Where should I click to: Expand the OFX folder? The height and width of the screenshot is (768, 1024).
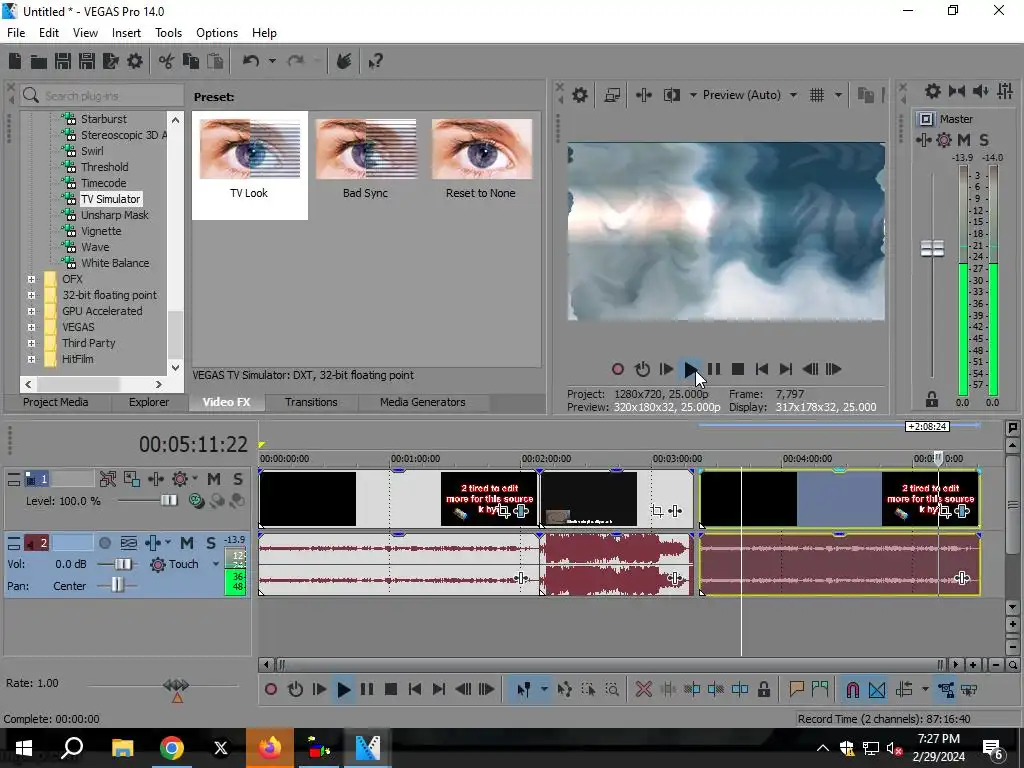[31, 279]
